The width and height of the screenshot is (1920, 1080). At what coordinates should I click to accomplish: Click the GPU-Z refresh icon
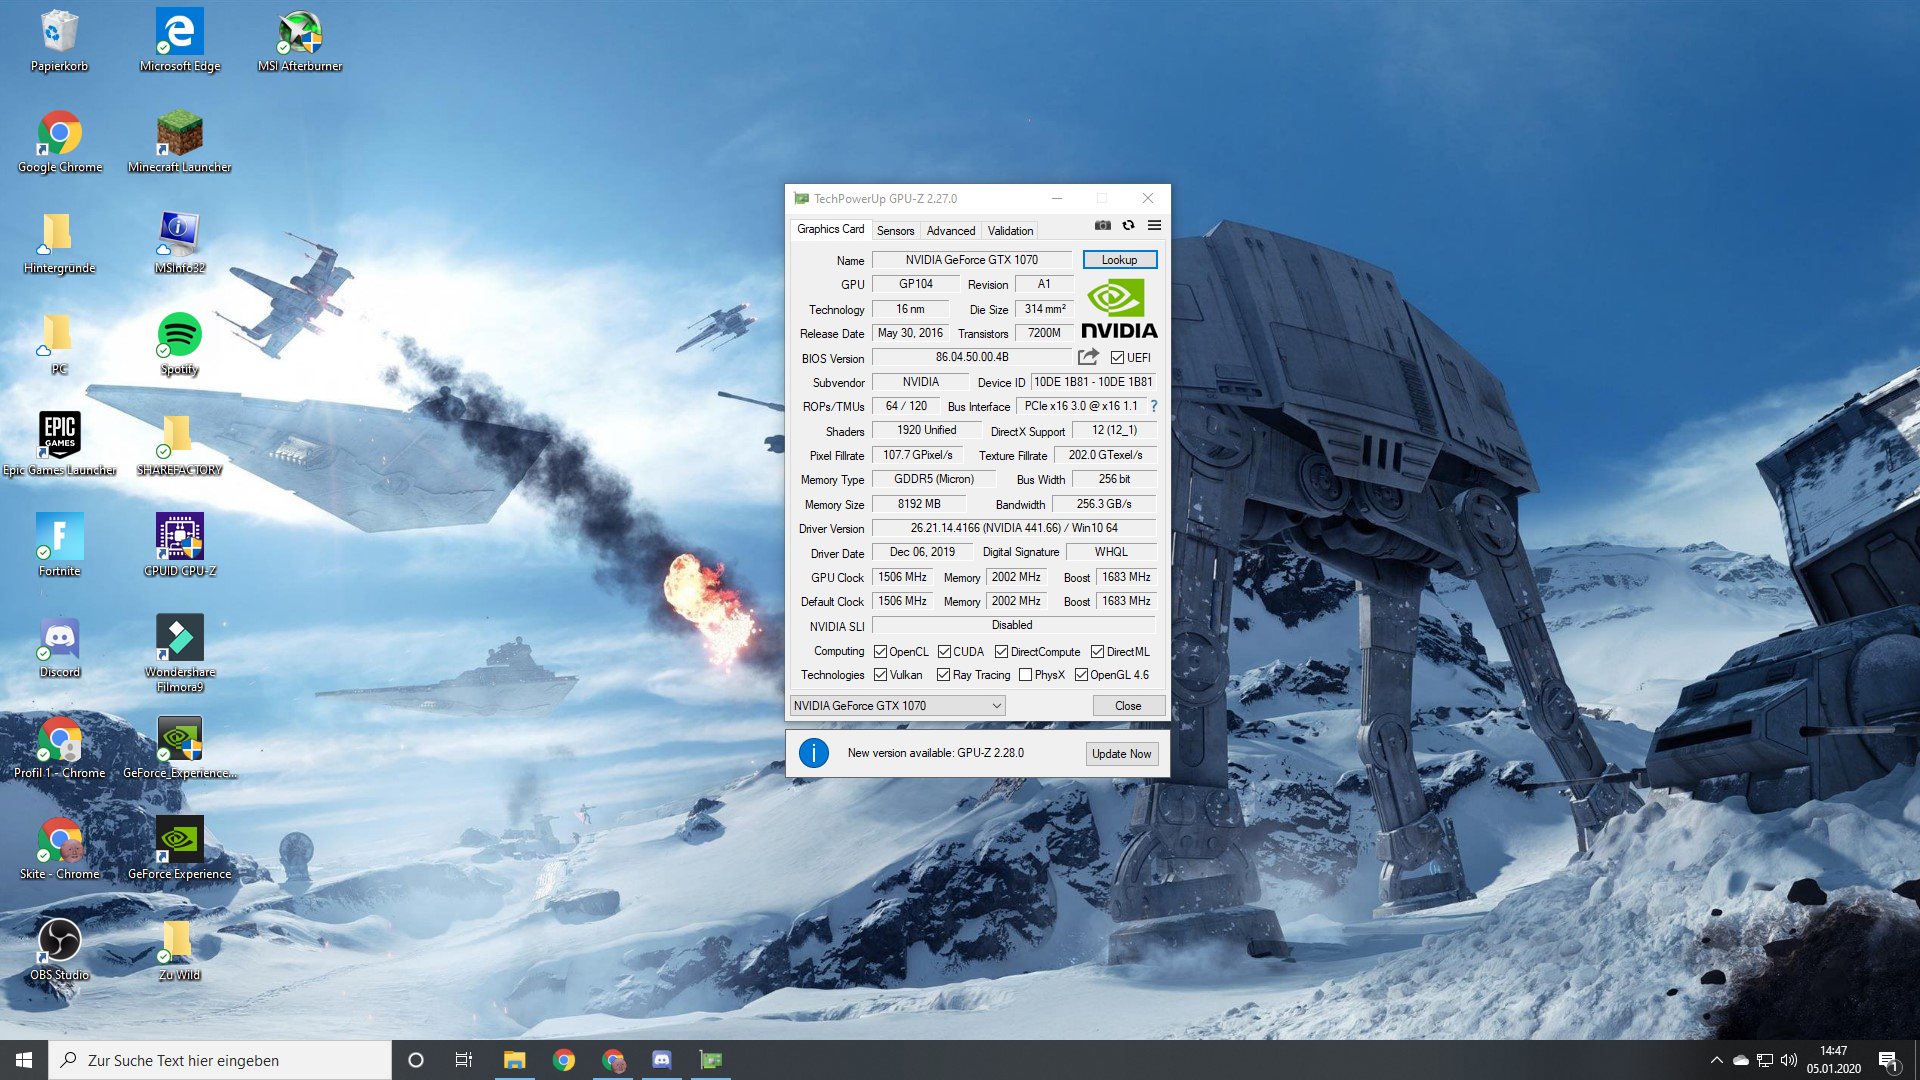[x=1128, y=225]
